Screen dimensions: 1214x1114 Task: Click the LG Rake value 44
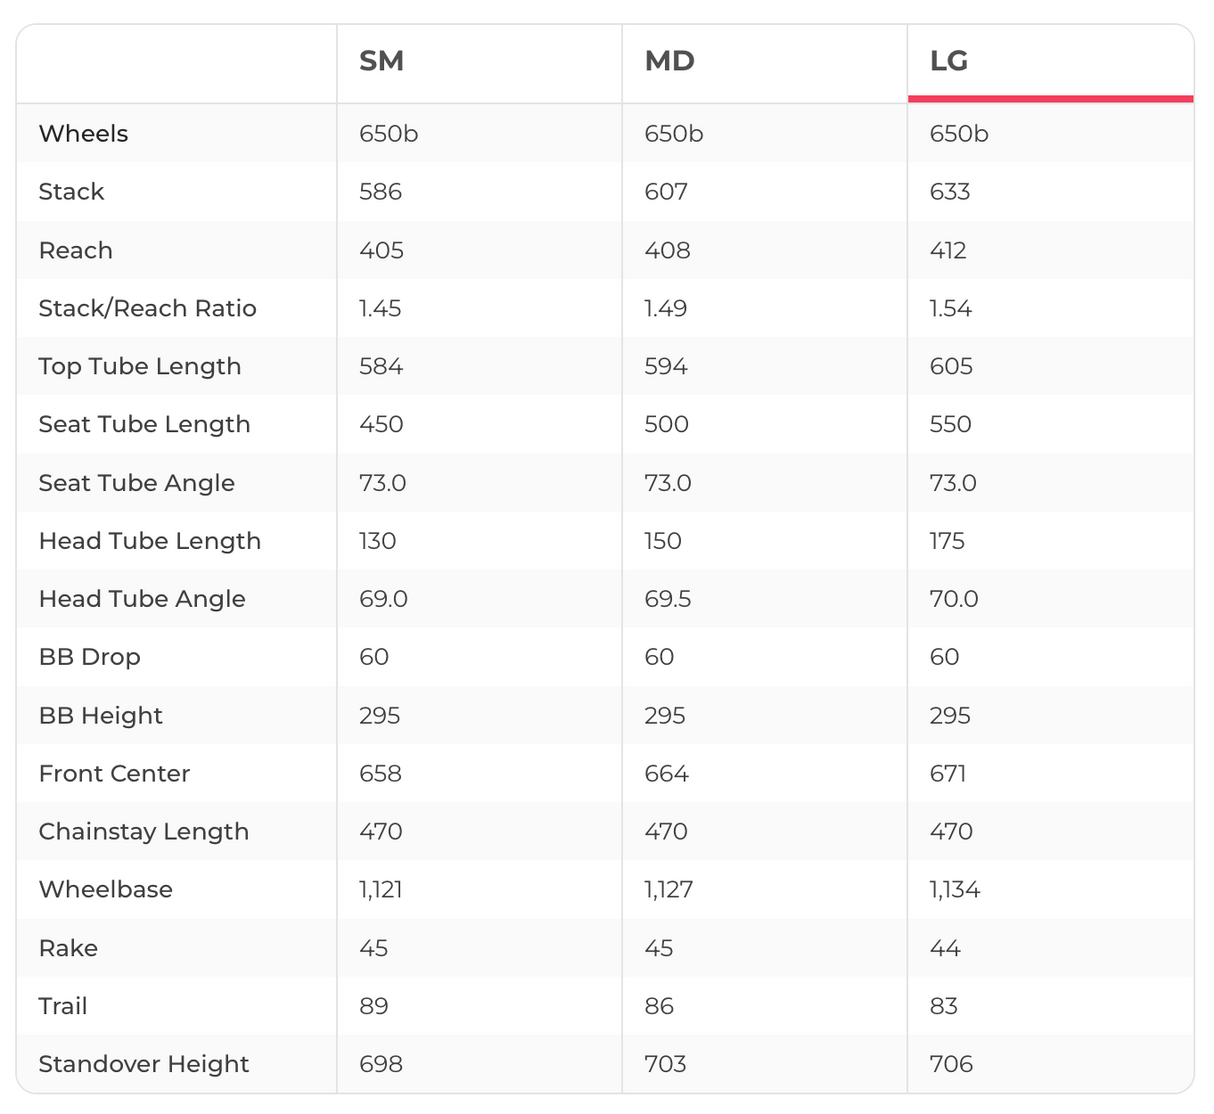[x=945, y=948]
